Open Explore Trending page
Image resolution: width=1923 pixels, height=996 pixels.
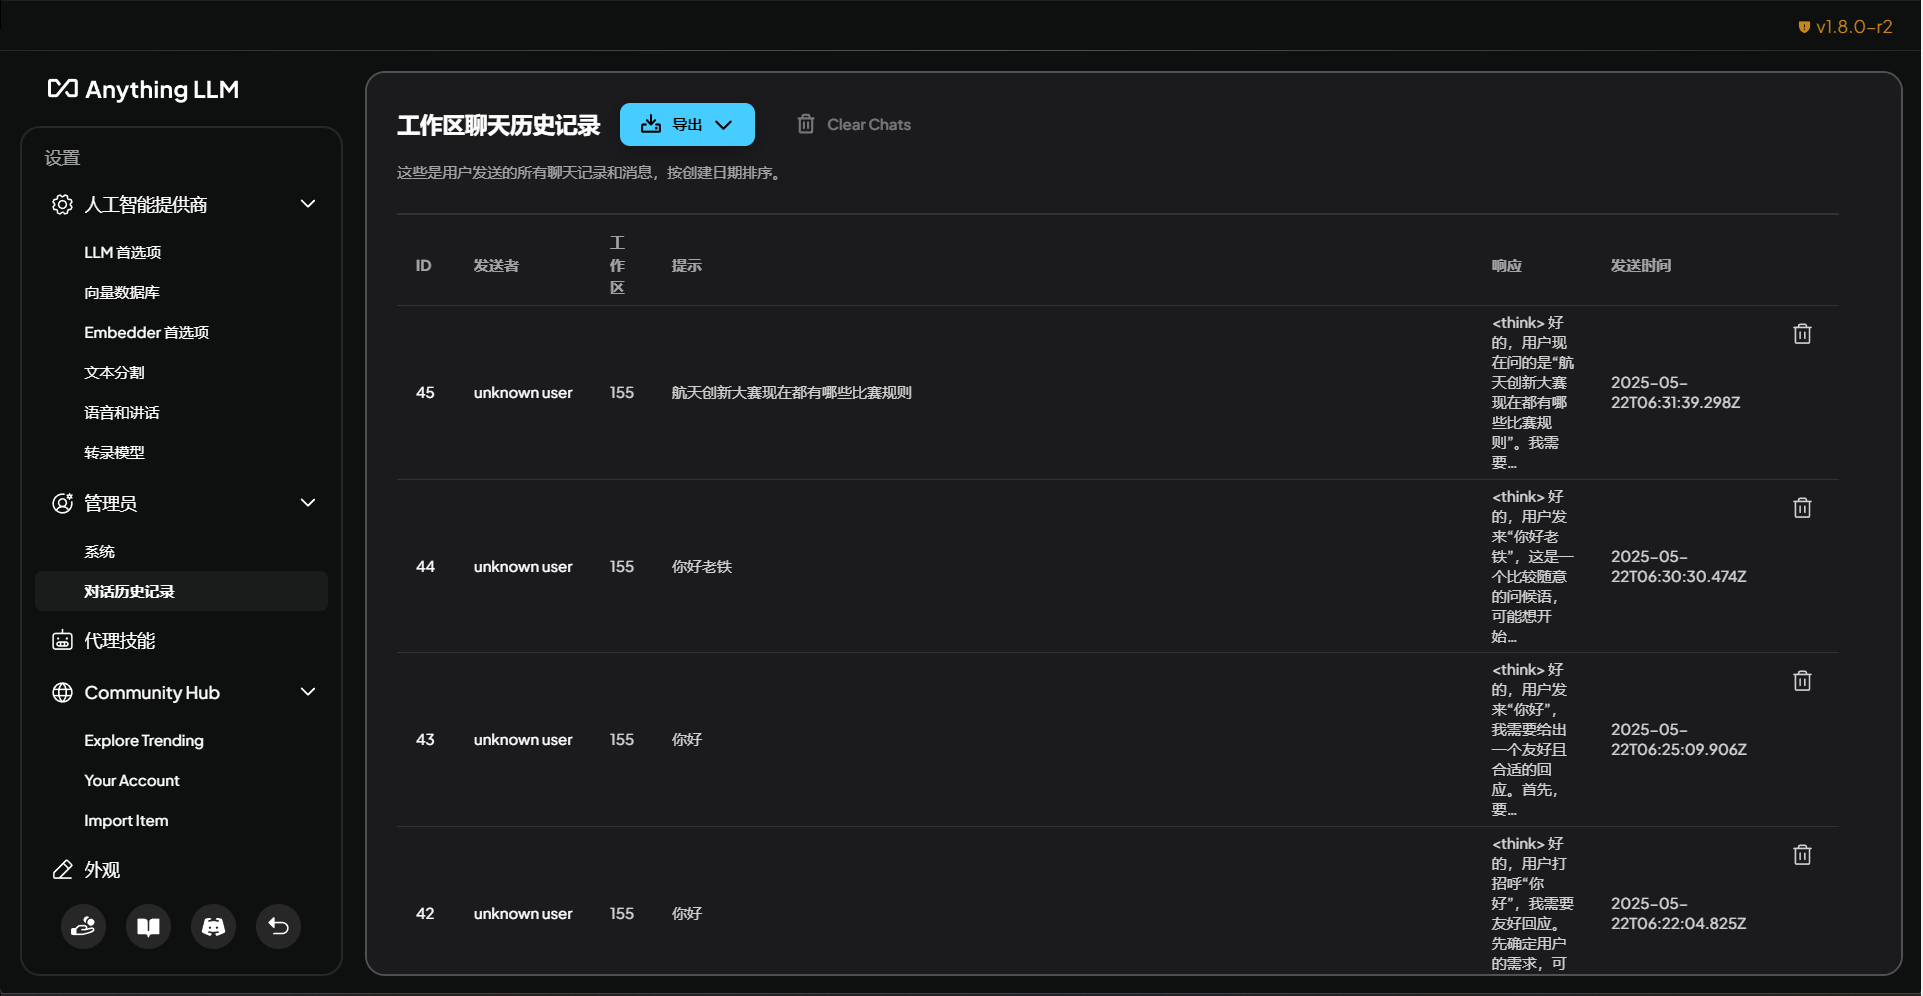pos(144,741)
